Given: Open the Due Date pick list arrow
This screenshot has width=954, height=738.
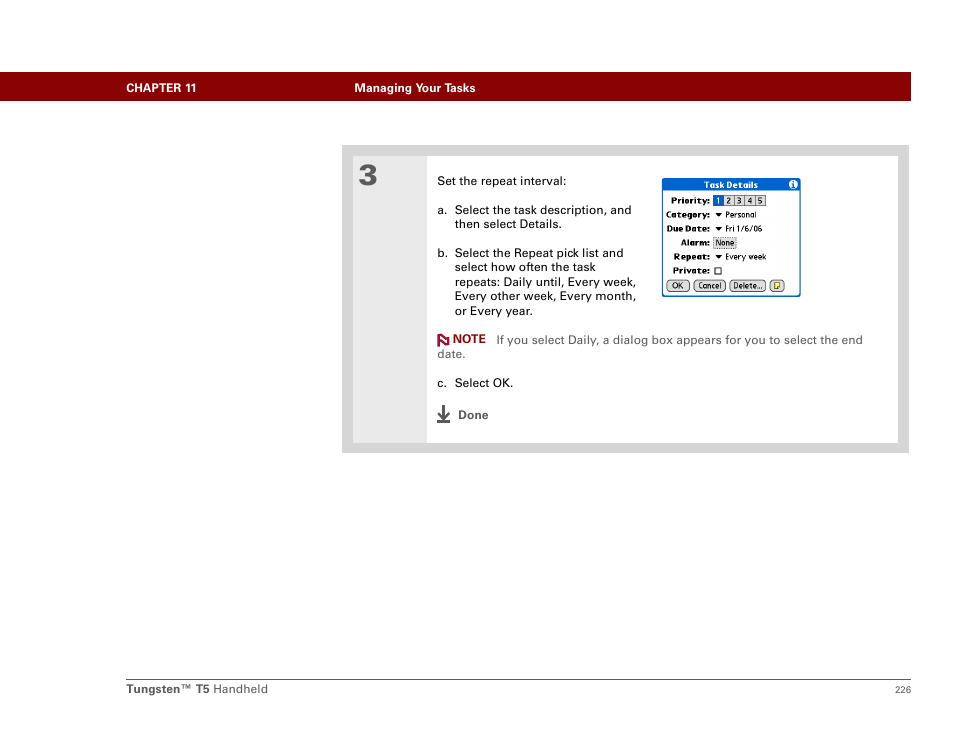Looking at the screenshot, I should [719, 229].
